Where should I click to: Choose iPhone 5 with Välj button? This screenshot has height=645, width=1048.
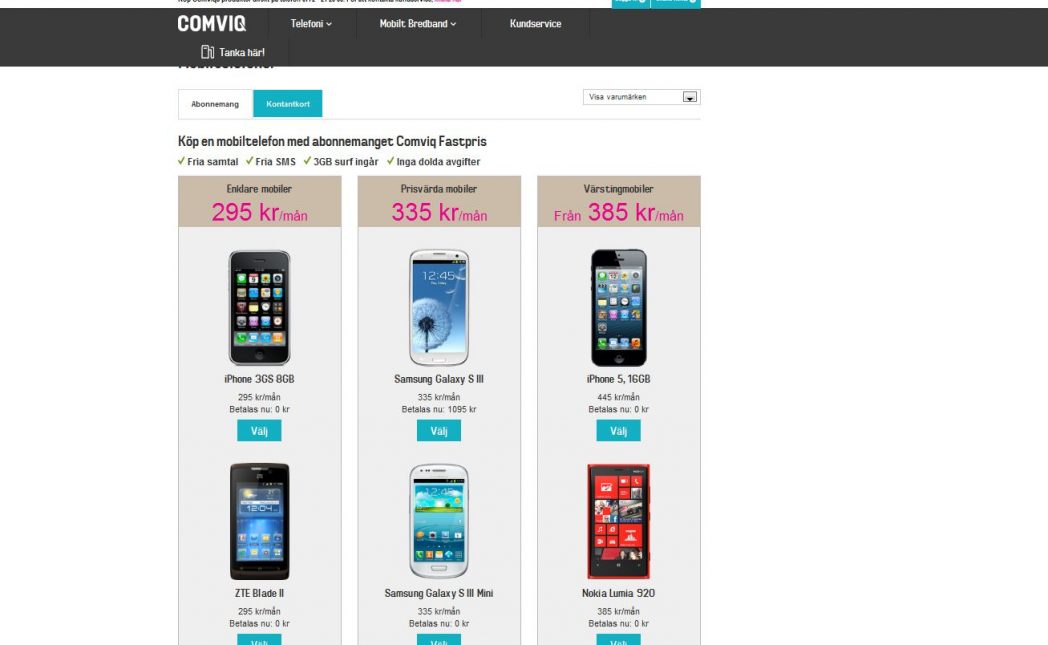click(x=618, y=431)
